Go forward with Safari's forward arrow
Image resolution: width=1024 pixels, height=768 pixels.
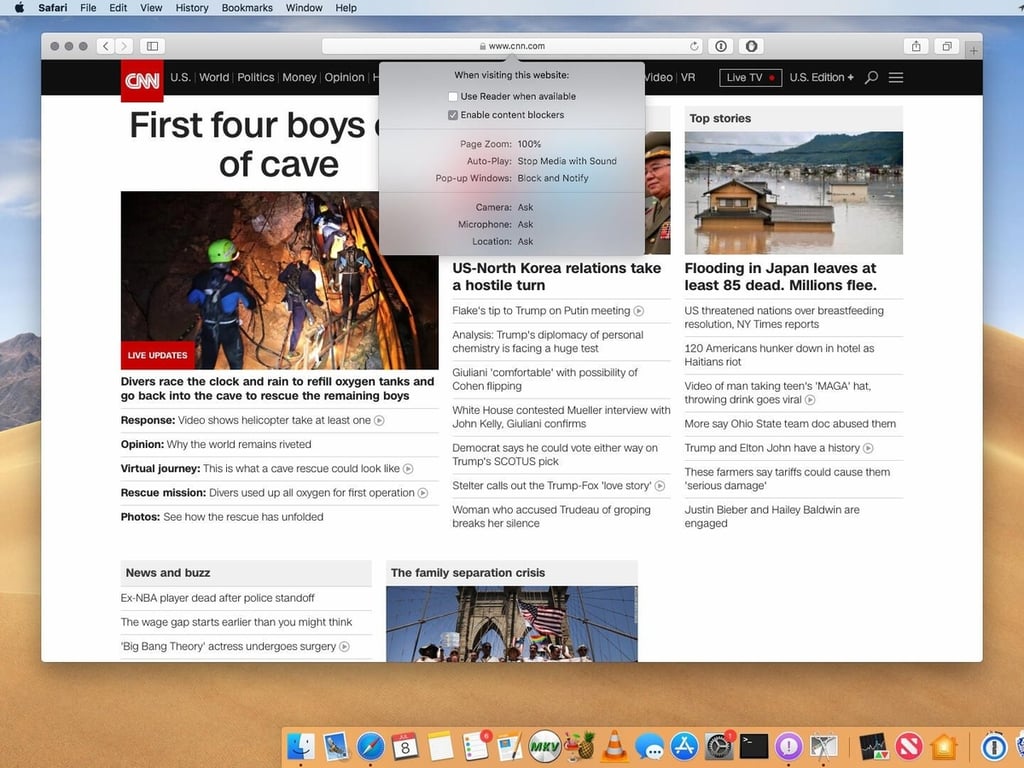[124, 46]
